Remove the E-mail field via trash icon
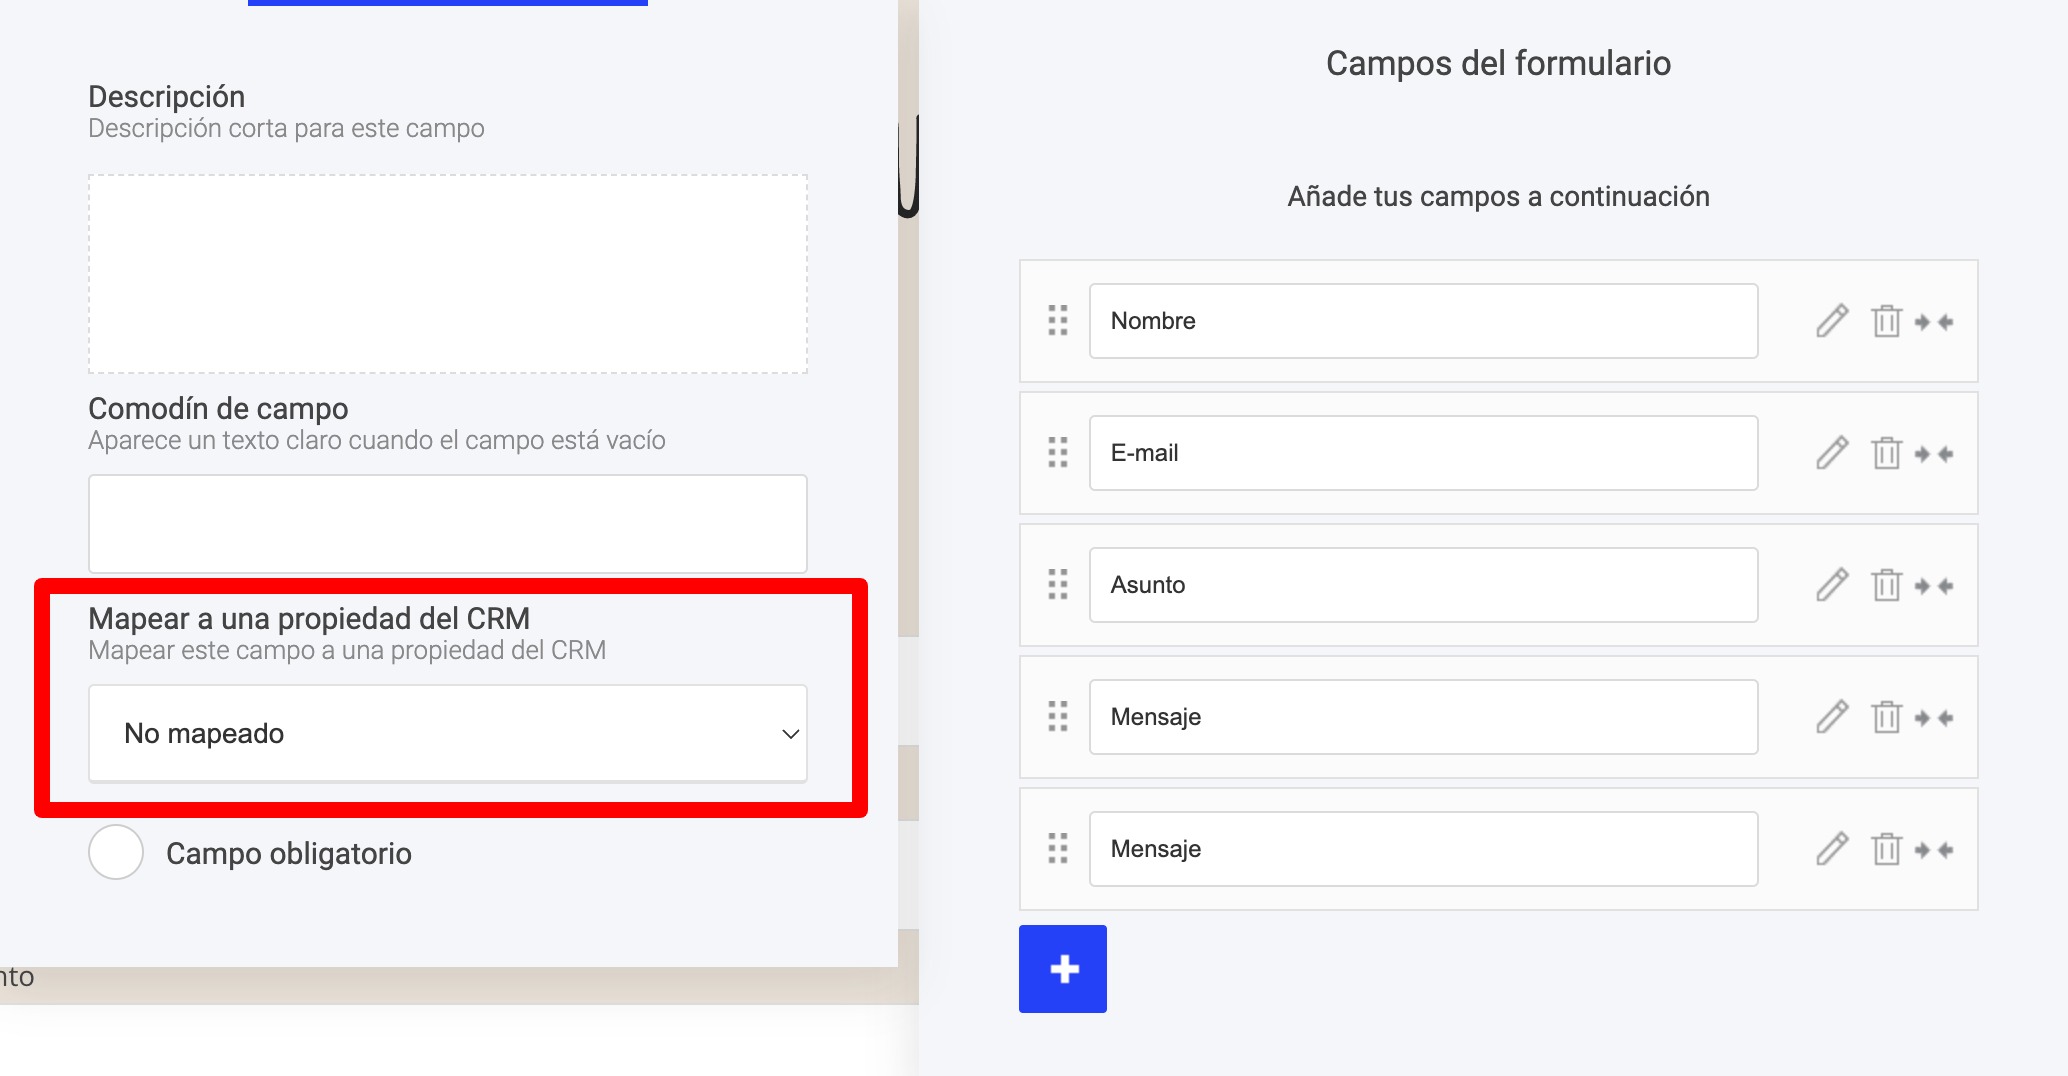The image size is (2068, 1076). click(1886, 453)
